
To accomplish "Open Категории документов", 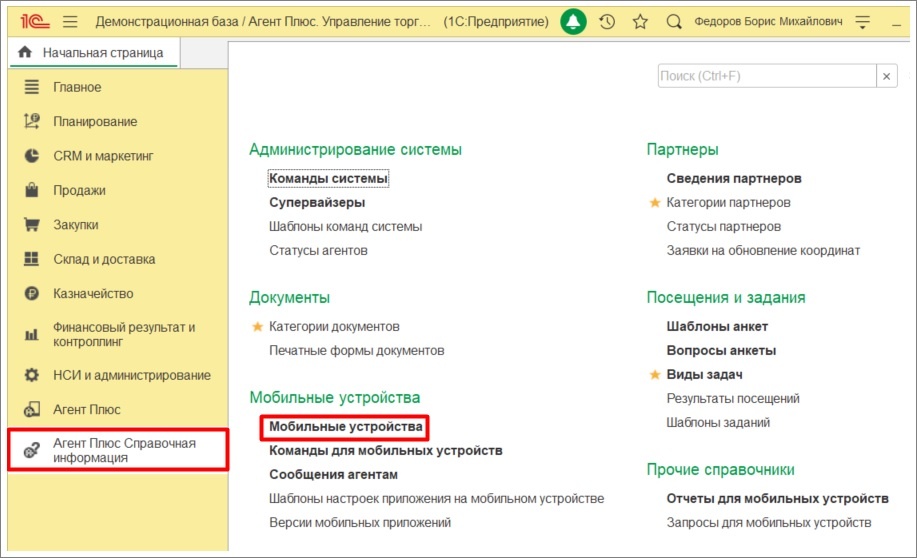I will click(x=334, y=326).
